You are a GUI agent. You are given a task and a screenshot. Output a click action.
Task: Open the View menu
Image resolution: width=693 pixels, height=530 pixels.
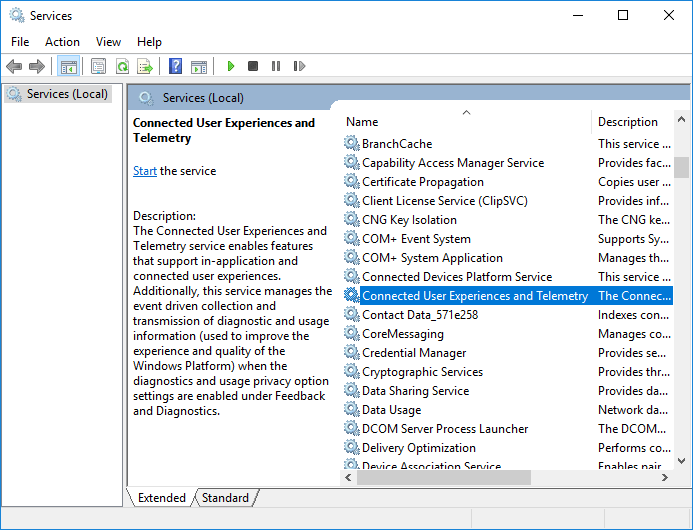pos(108,41)
